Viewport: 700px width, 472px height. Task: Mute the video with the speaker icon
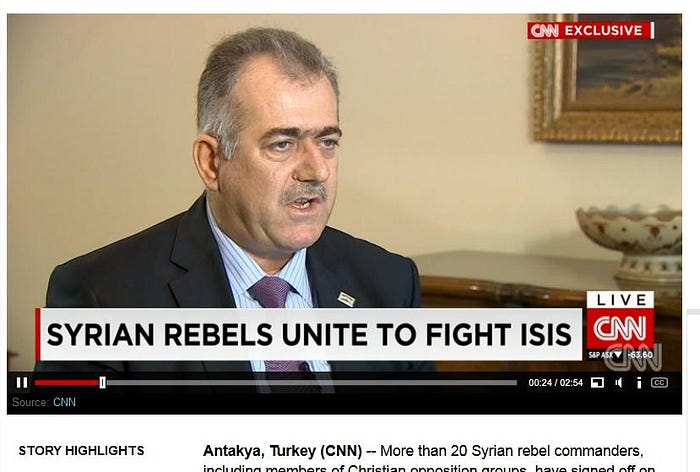[x=619, y=383]
